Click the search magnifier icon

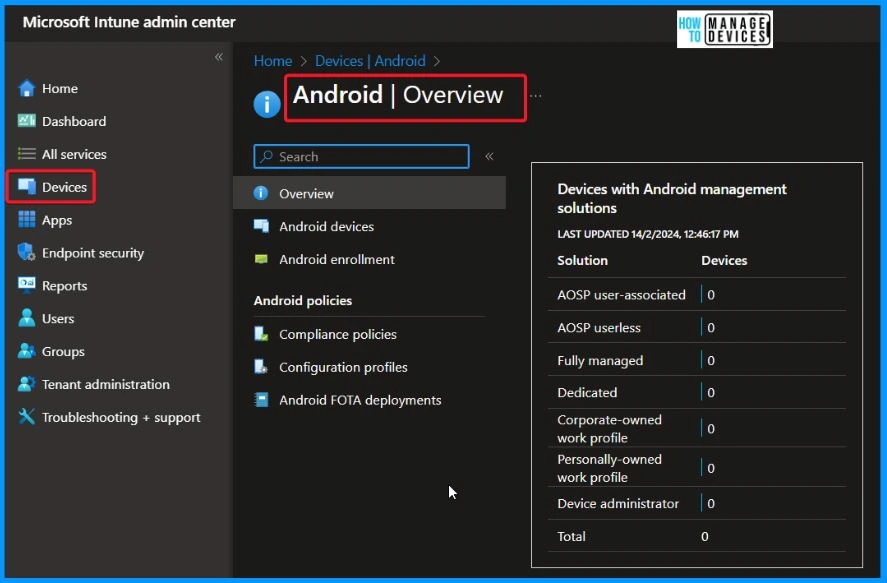tap(266, 156)
